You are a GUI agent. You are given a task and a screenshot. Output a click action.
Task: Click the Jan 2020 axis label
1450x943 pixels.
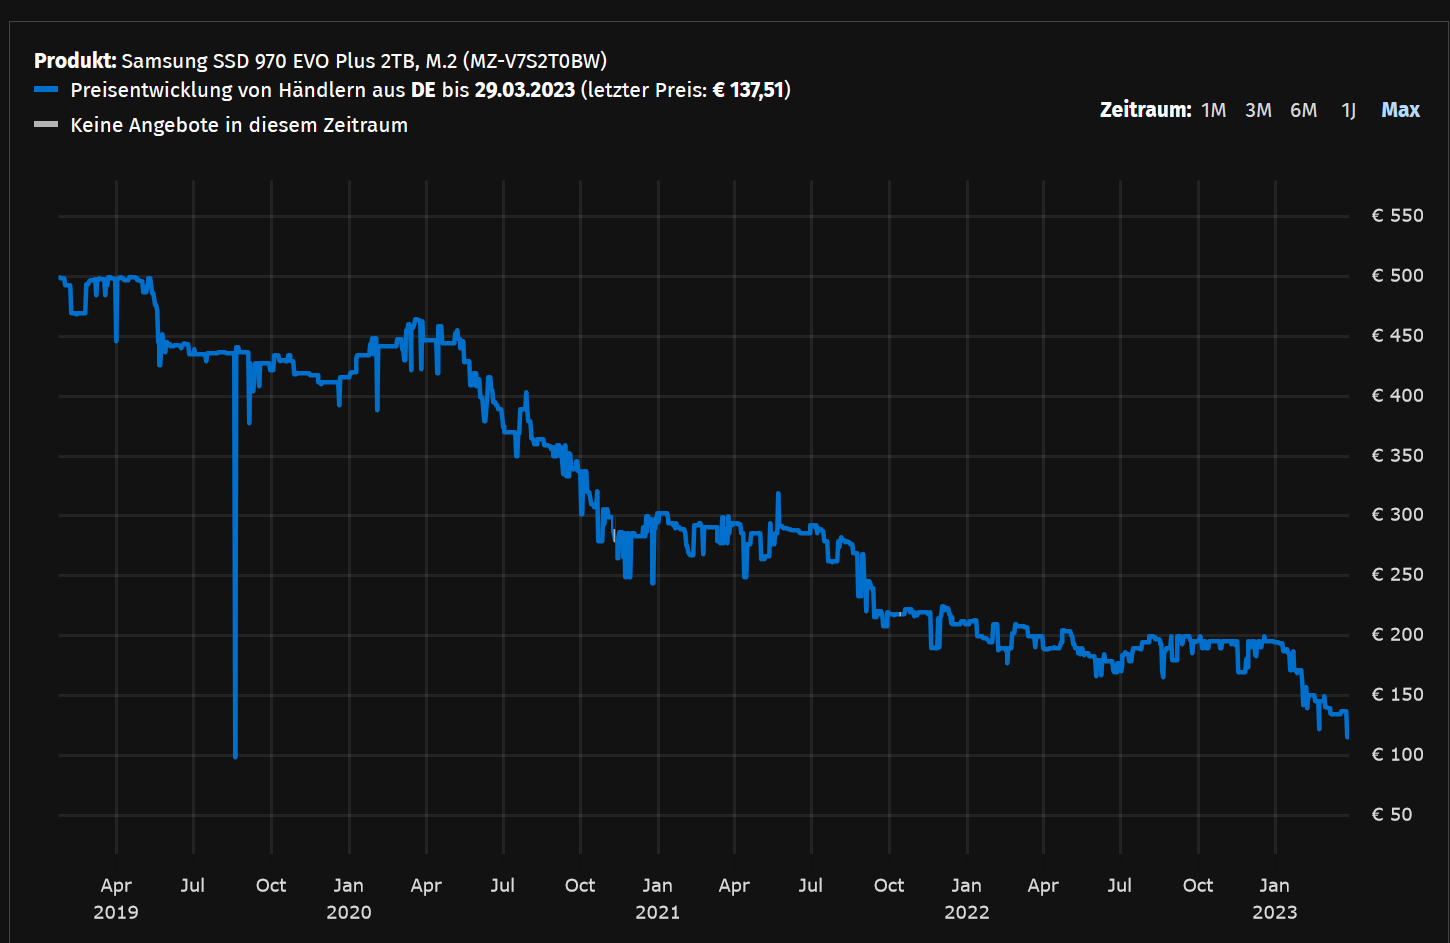coord(348,899)
